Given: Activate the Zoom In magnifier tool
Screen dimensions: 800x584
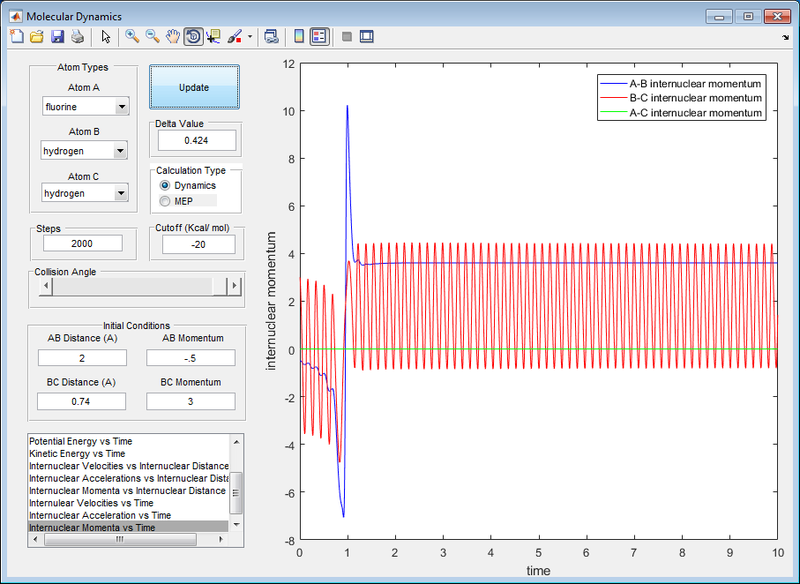Looking at the screenshot, I should pos(132,36).
